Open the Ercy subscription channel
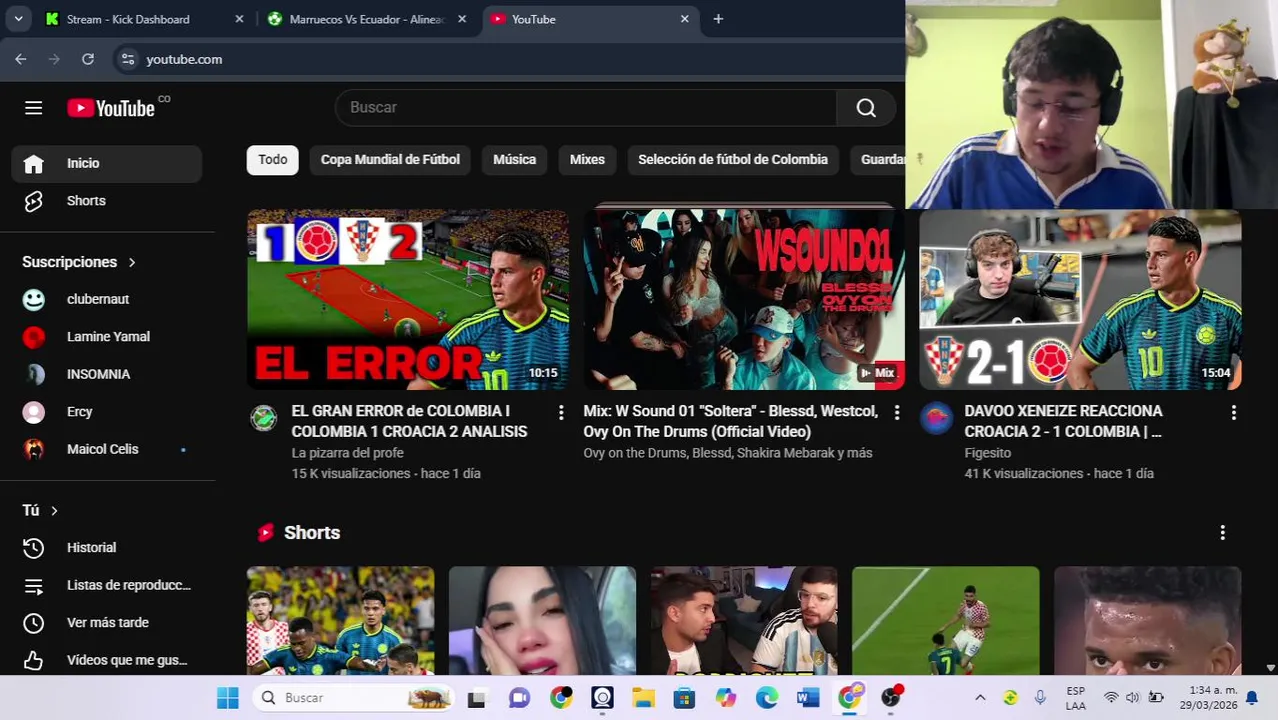The width and height of the screenshot is (1278, 720). coord(107,412)
